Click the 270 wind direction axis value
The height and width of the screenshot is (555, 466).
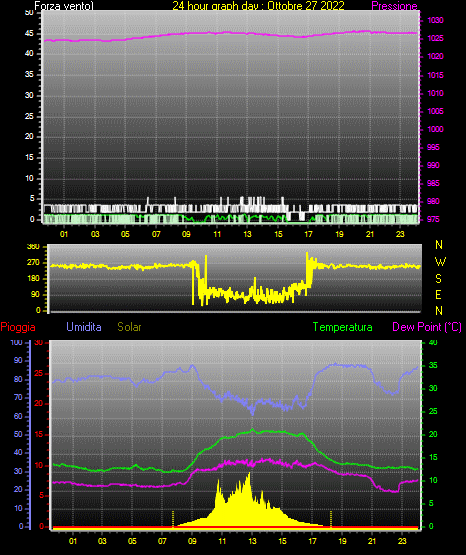33,263
